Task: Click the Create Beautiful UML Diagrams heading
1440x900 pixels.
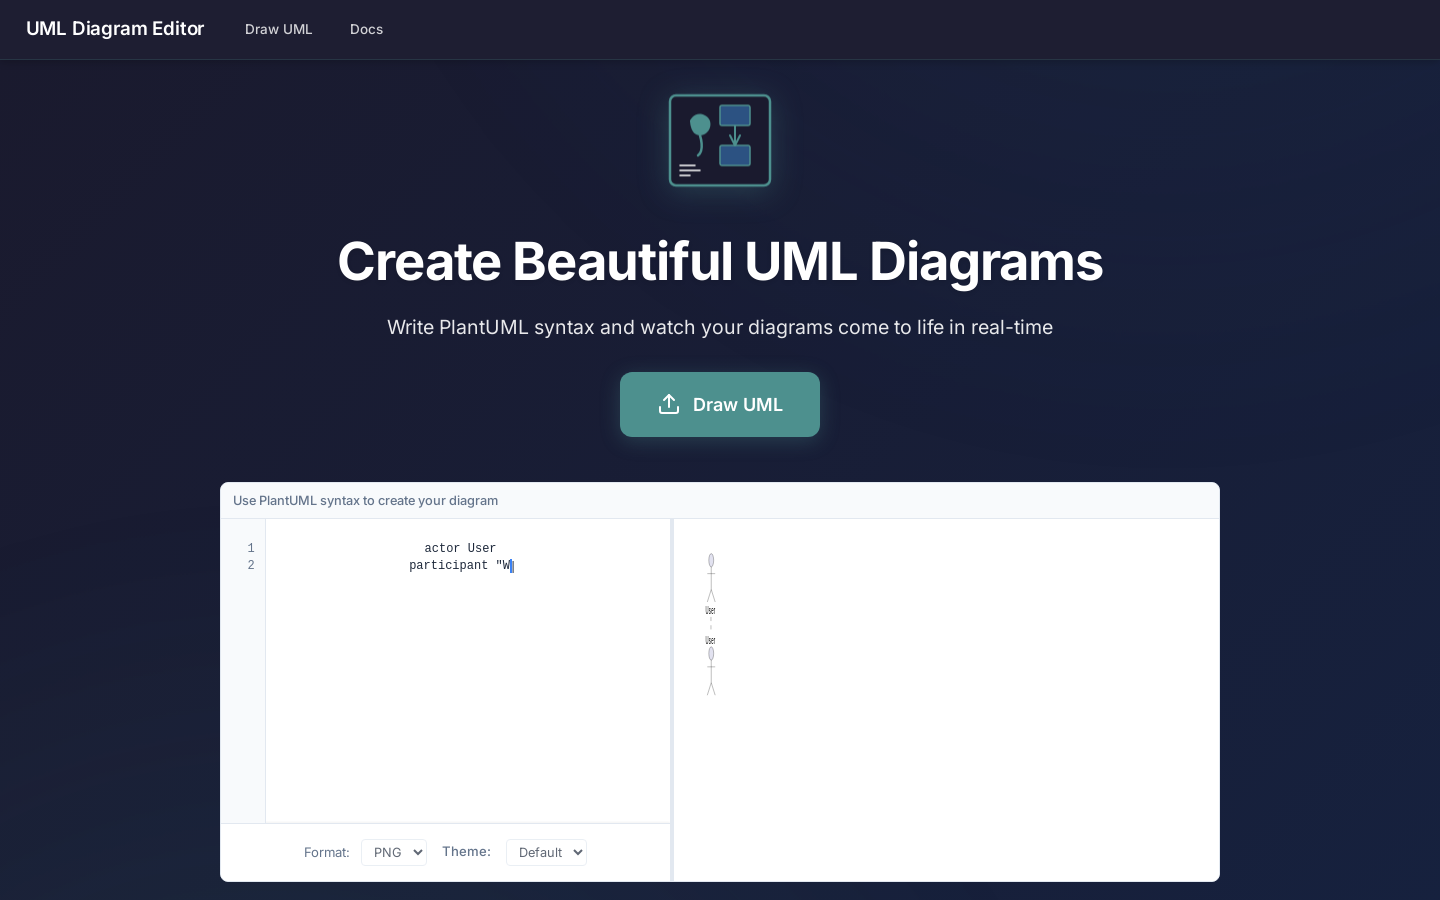Action: tap(720, 261)
